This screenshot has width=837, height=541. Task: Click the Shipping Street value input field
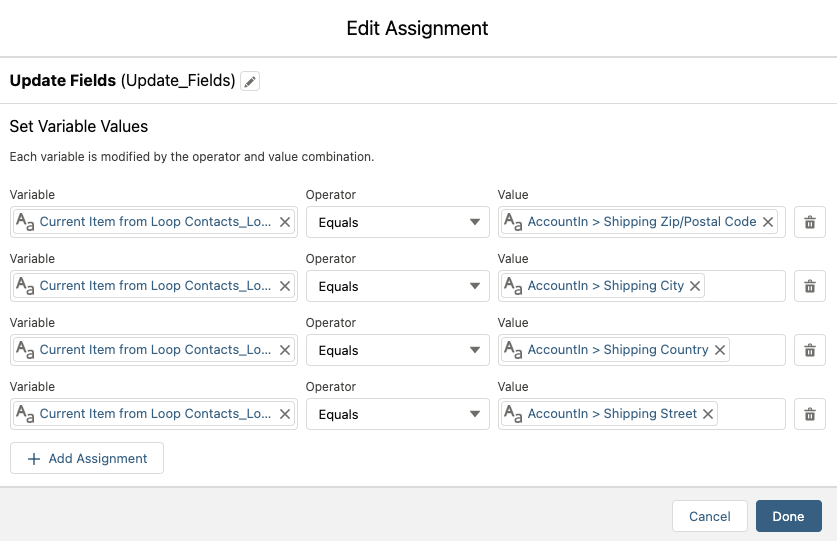tap(750, 414)
